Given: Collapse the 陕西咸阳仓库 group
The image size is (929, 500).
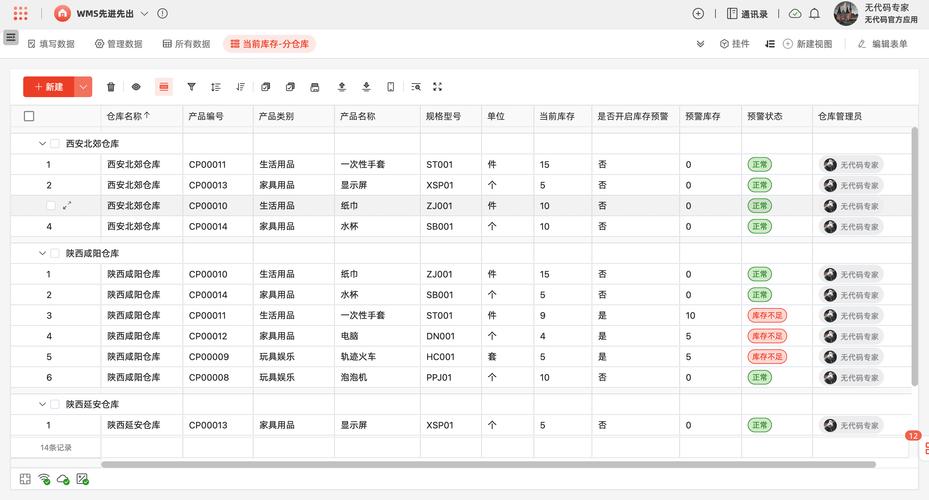Looking at the screenshot, I should click(x=42, y=253).
